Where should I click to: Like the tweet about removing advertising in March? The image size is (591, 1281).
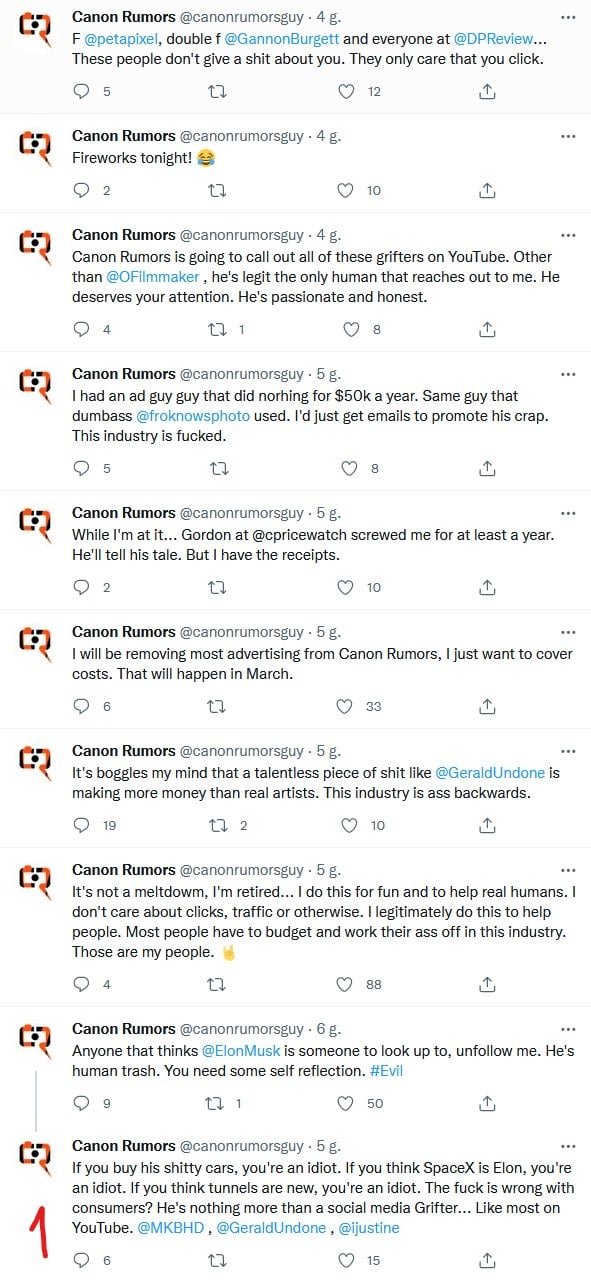pyautogui.click(x=346, y=706)
